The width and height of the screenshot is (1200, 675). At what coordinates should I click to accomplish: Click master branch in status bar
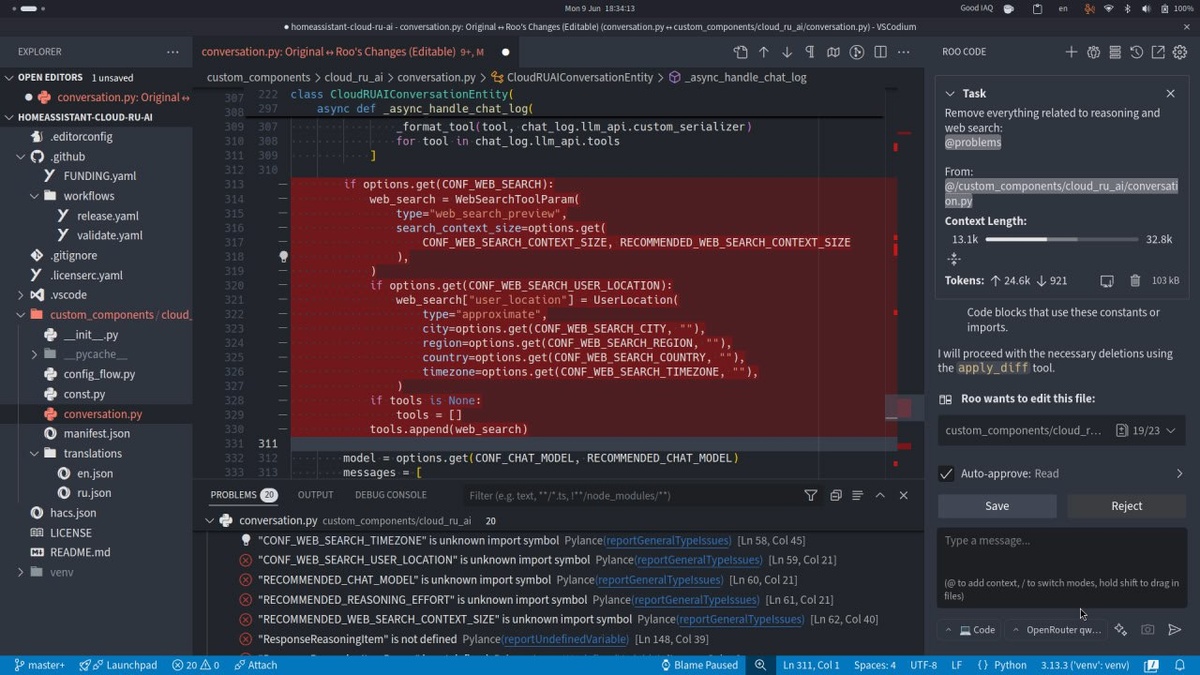[39, 665]
